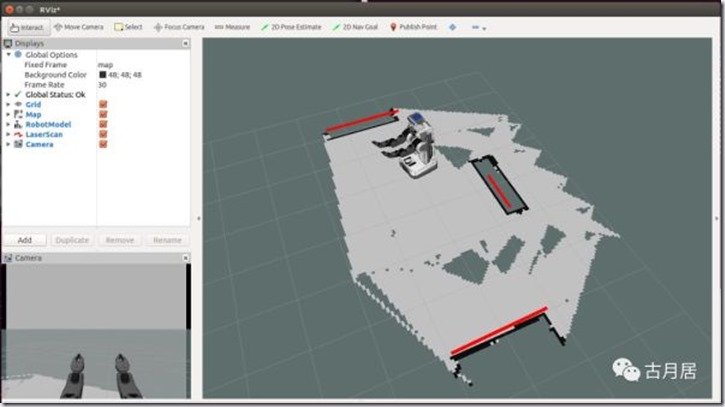Activate the 2D Pose Estimate tool
Viewport: 725px width, 407px height.
point(291,27)
